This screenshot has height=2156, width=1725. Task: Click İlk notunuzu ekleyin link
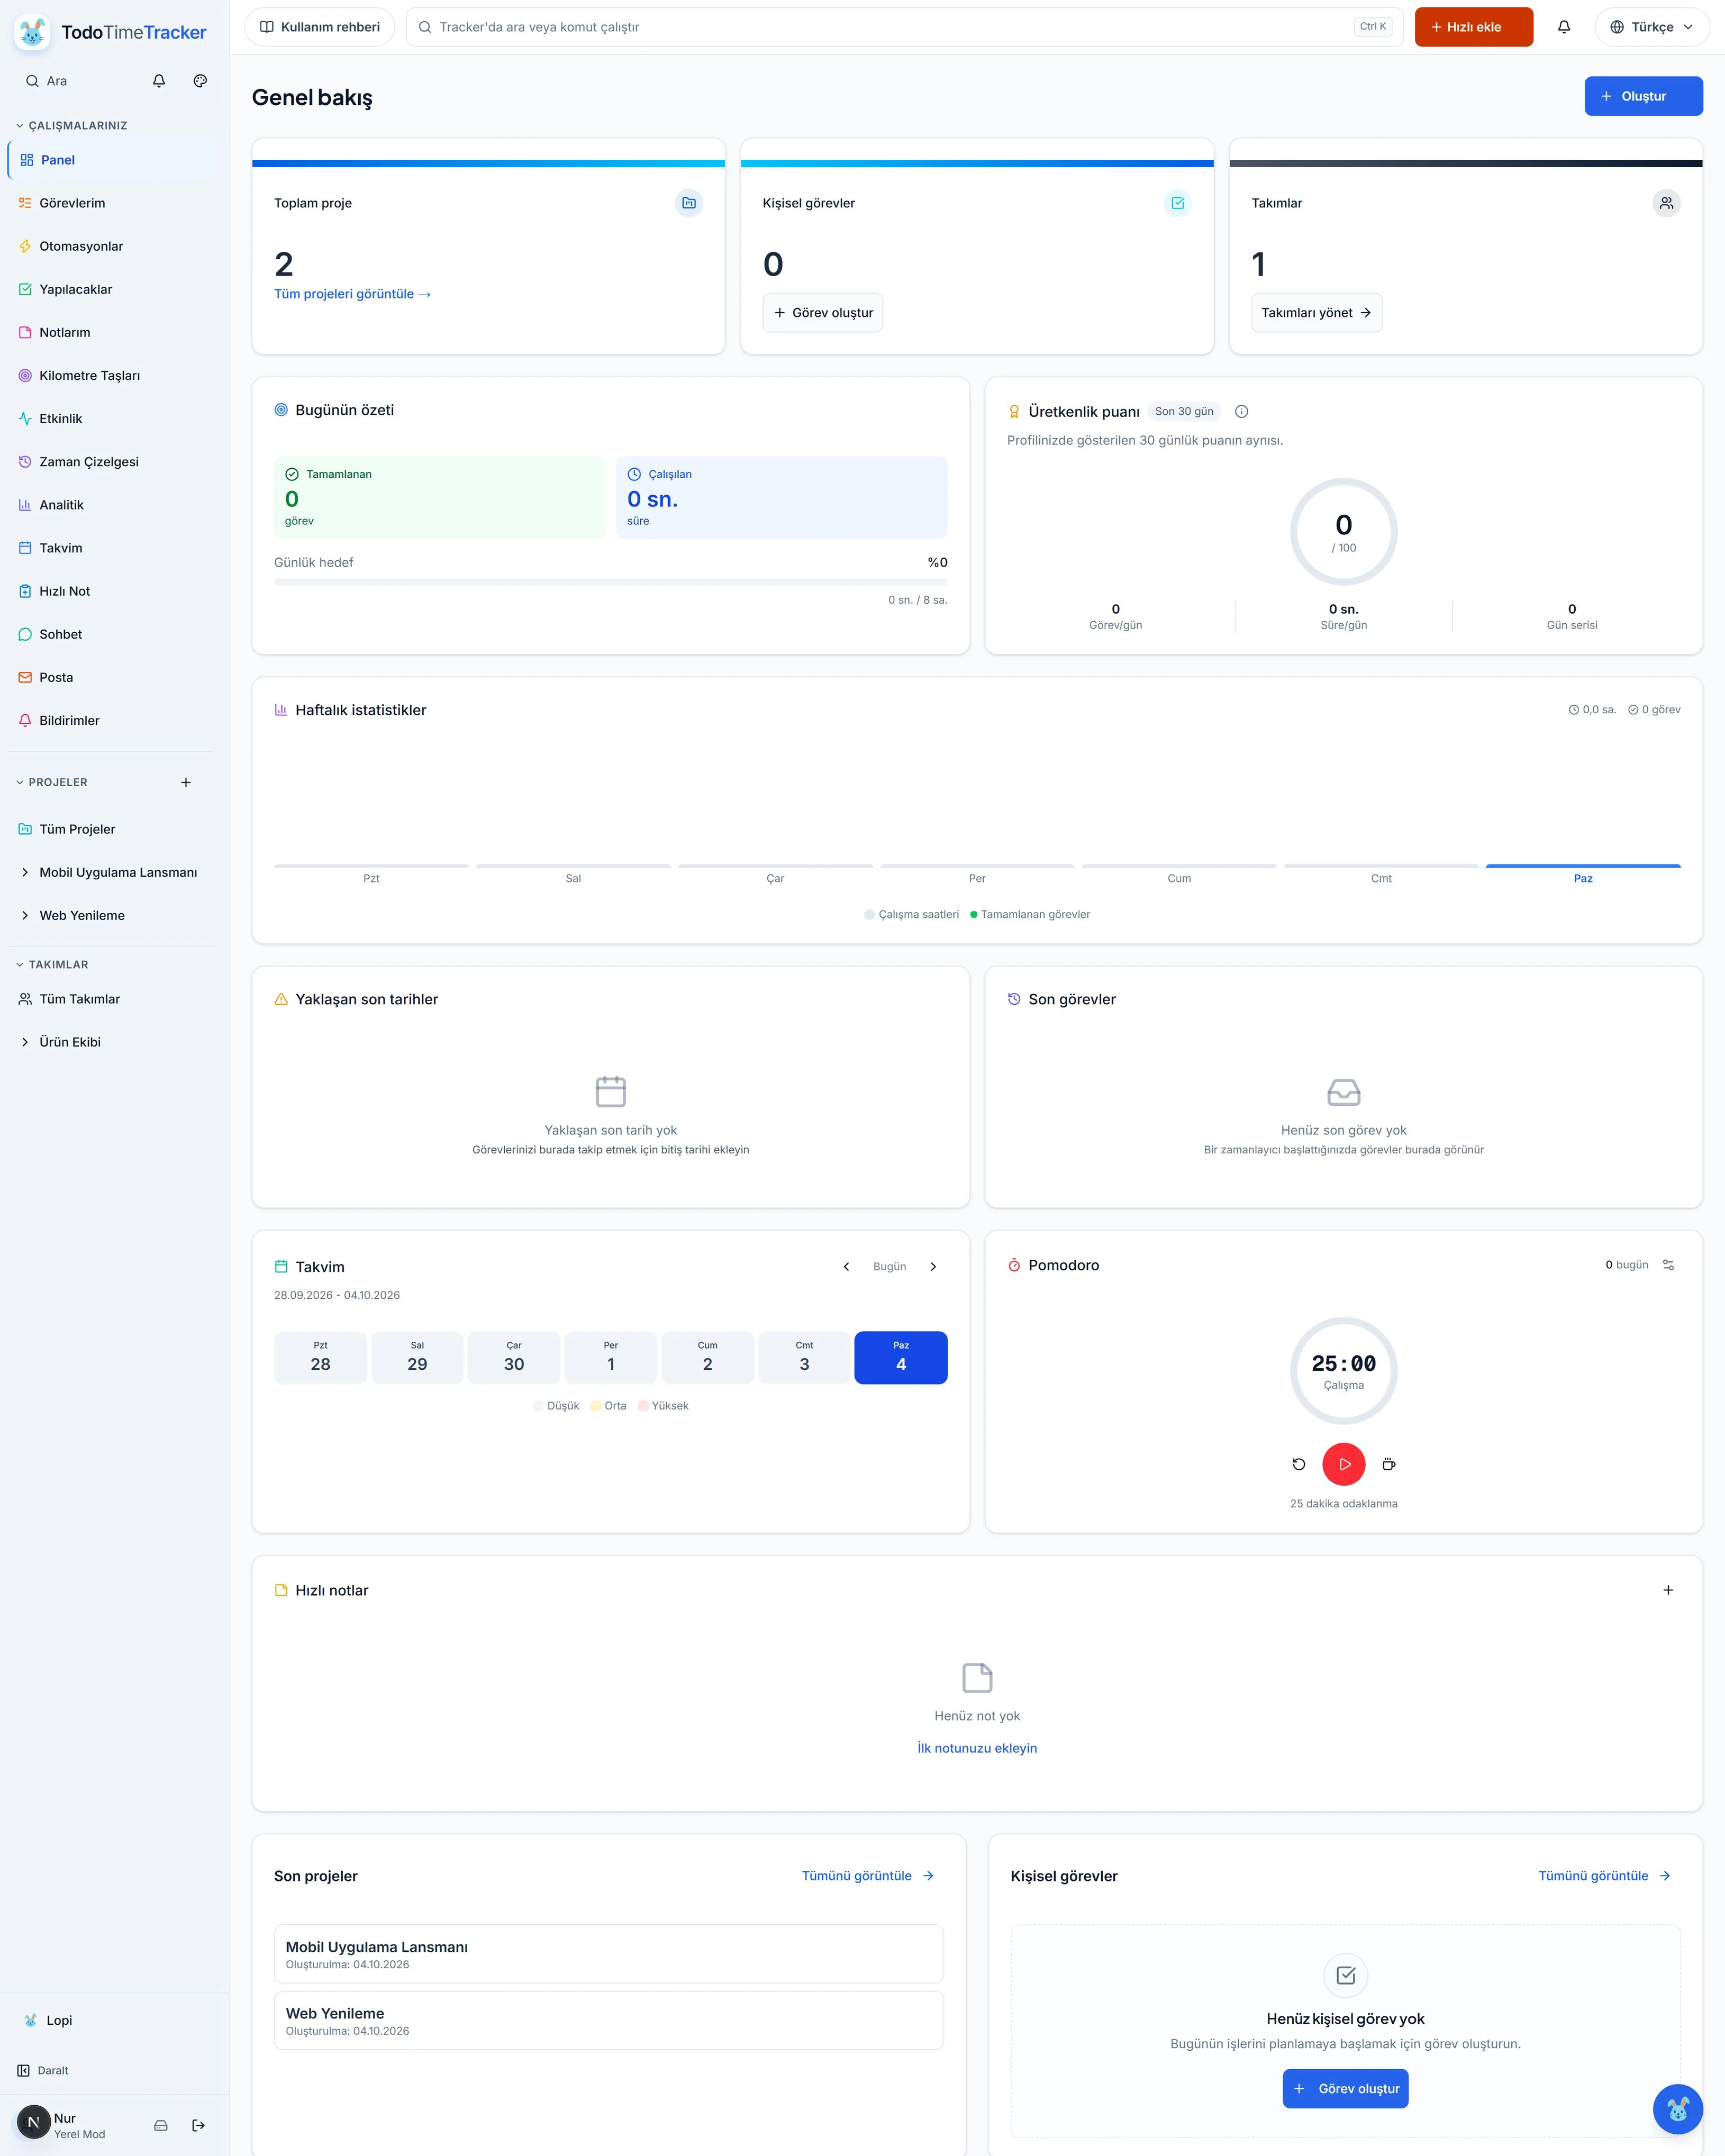coord(977,1748)
